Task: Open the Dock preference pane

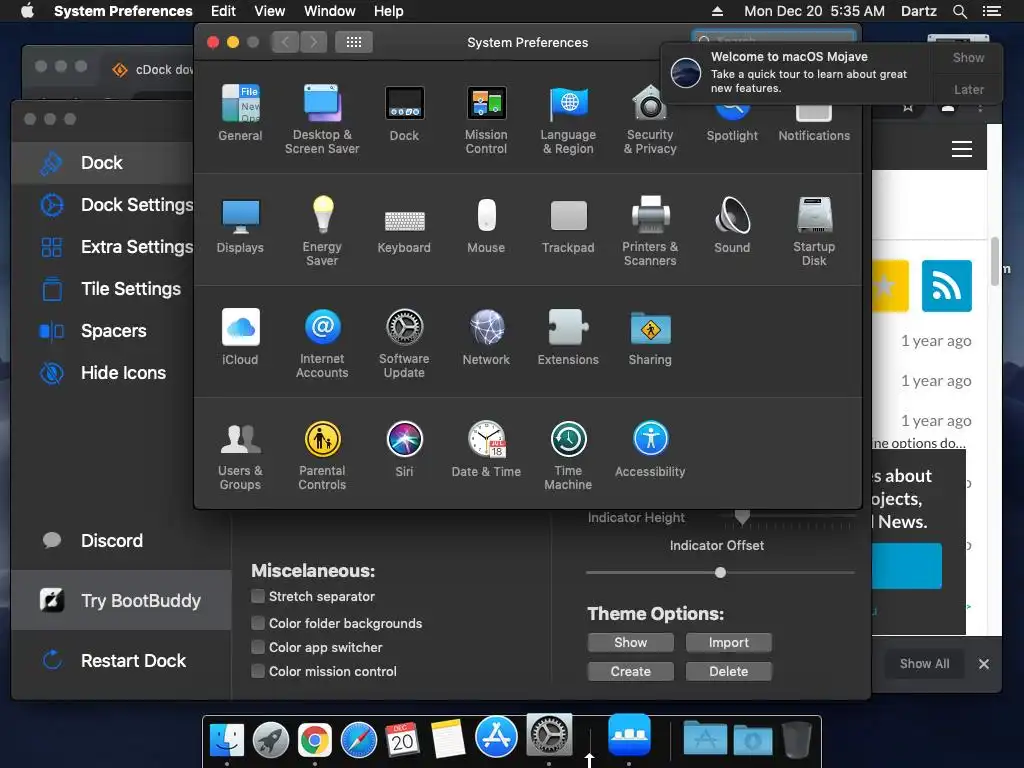Action: pos(404,113)
